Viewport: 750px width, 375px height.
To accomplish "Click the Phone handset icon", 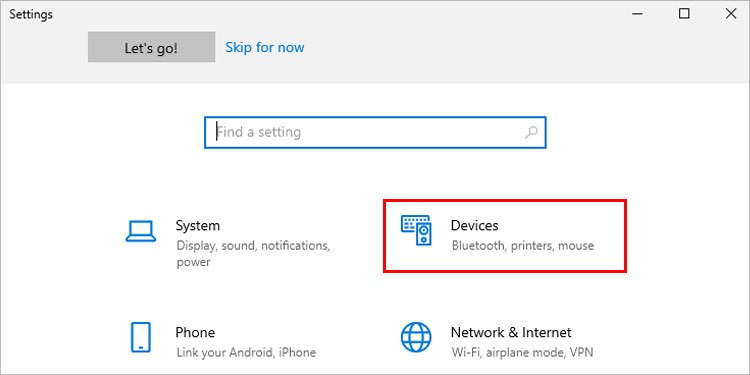I will [141, 337].
